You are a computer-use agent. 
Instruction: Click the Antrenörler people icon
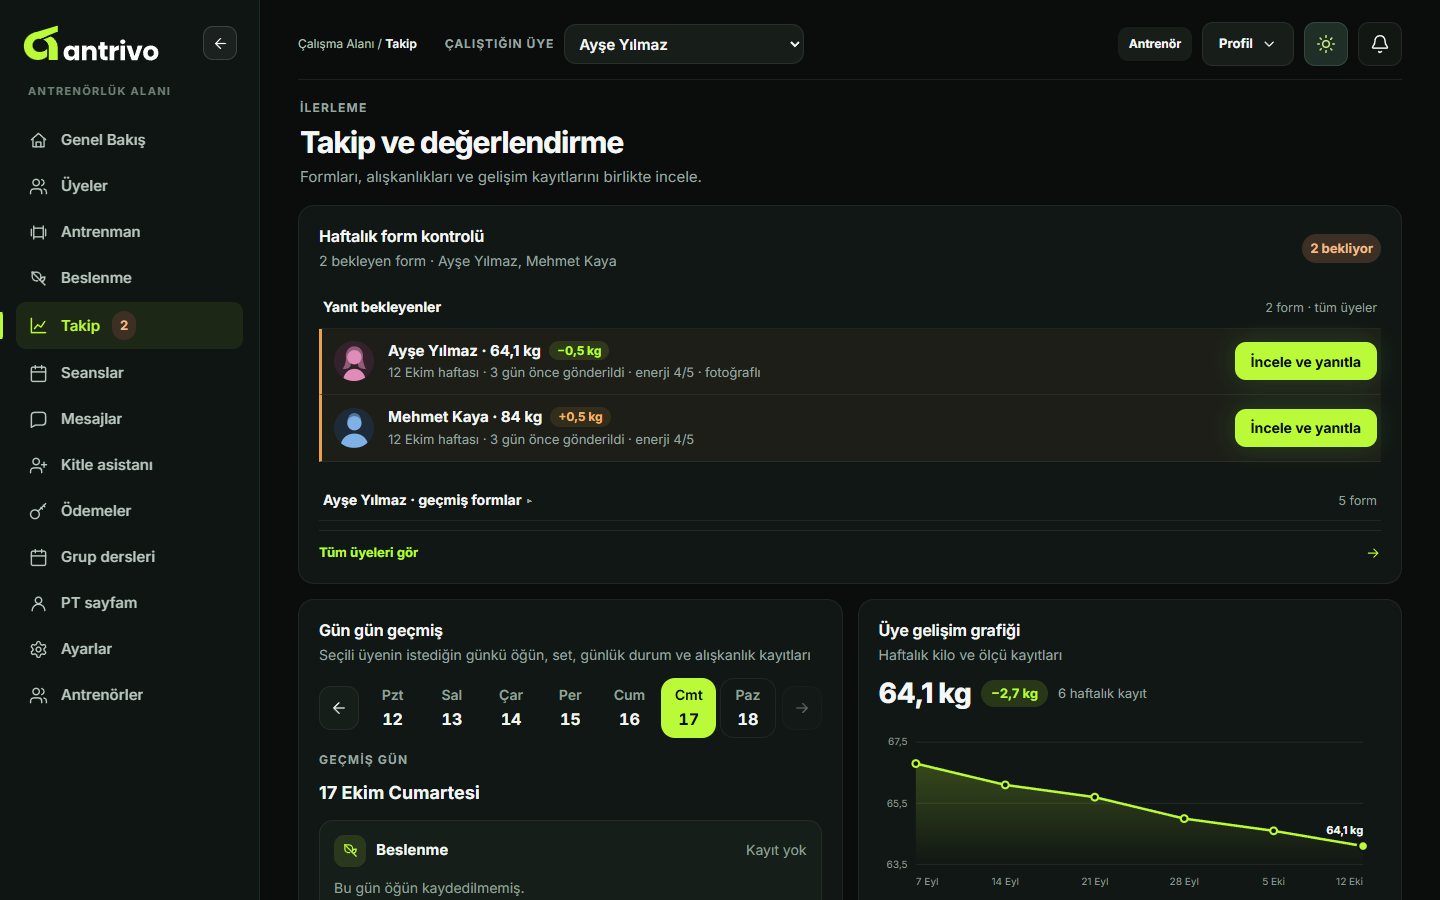click(x=39, y=695)
